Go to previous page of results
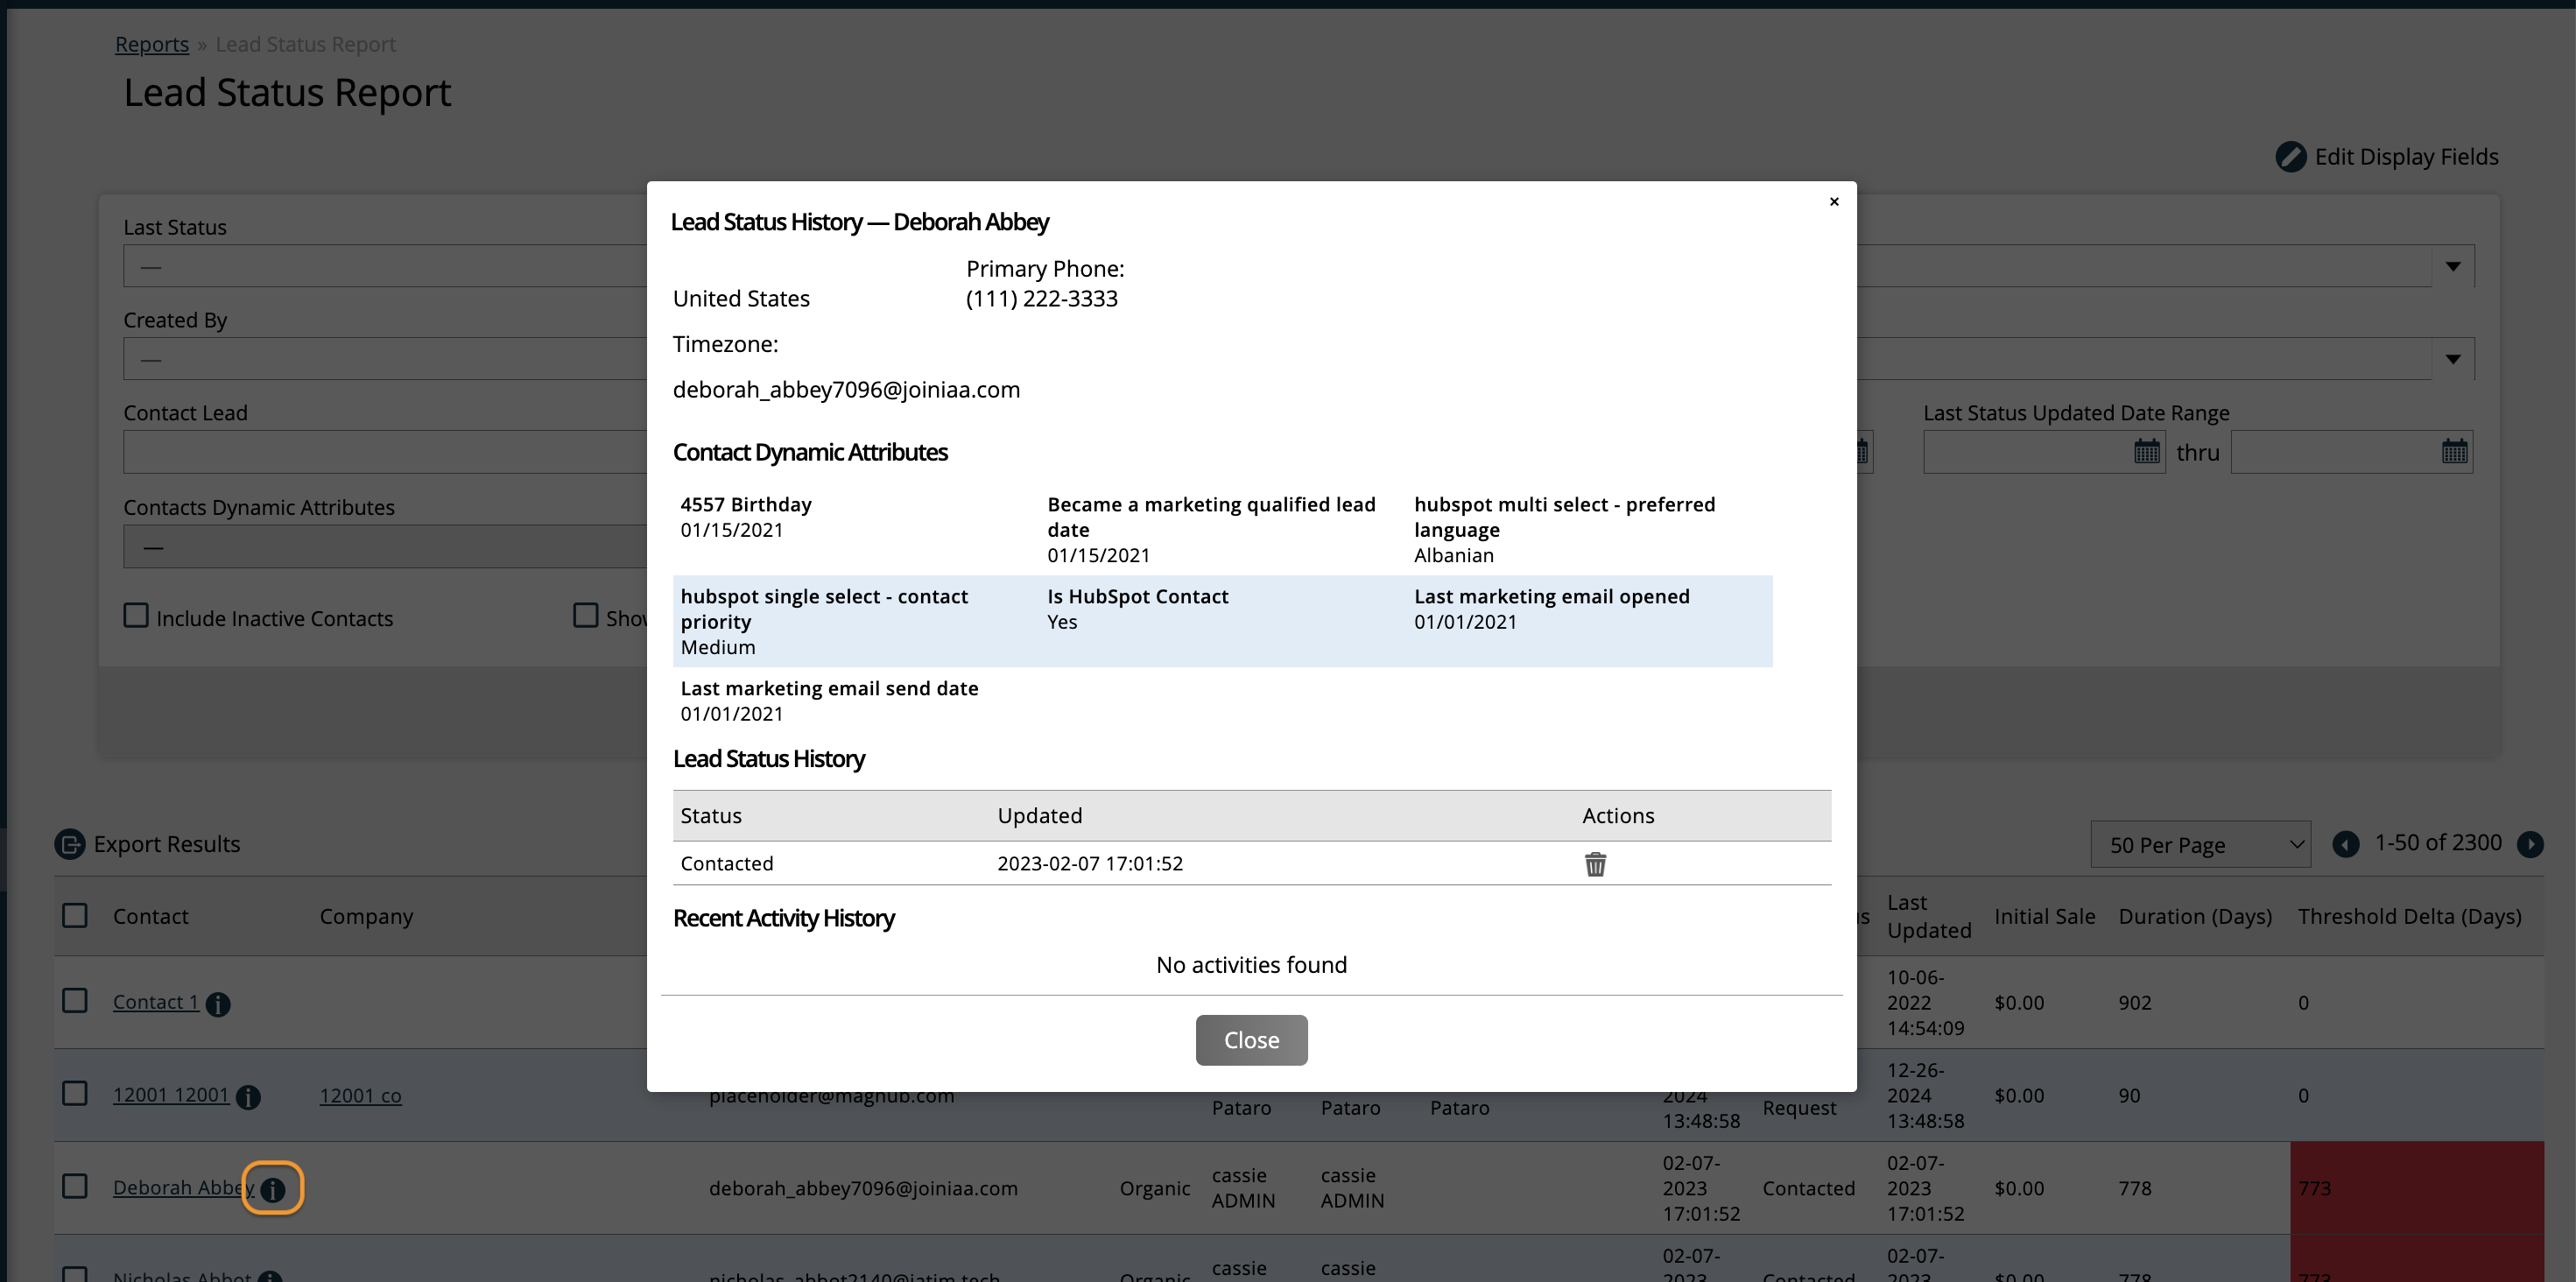 tap(2345, 844)
